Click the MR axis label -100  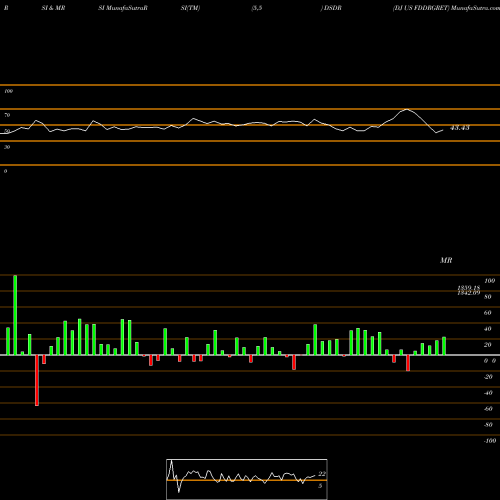click(490, 441)
